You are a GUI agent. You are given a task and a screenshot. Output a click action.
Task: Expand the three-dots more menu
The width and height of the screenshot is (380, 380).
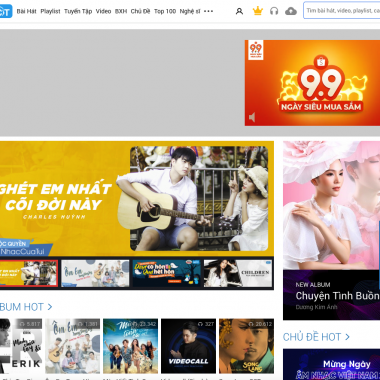[x=208, y=11]
